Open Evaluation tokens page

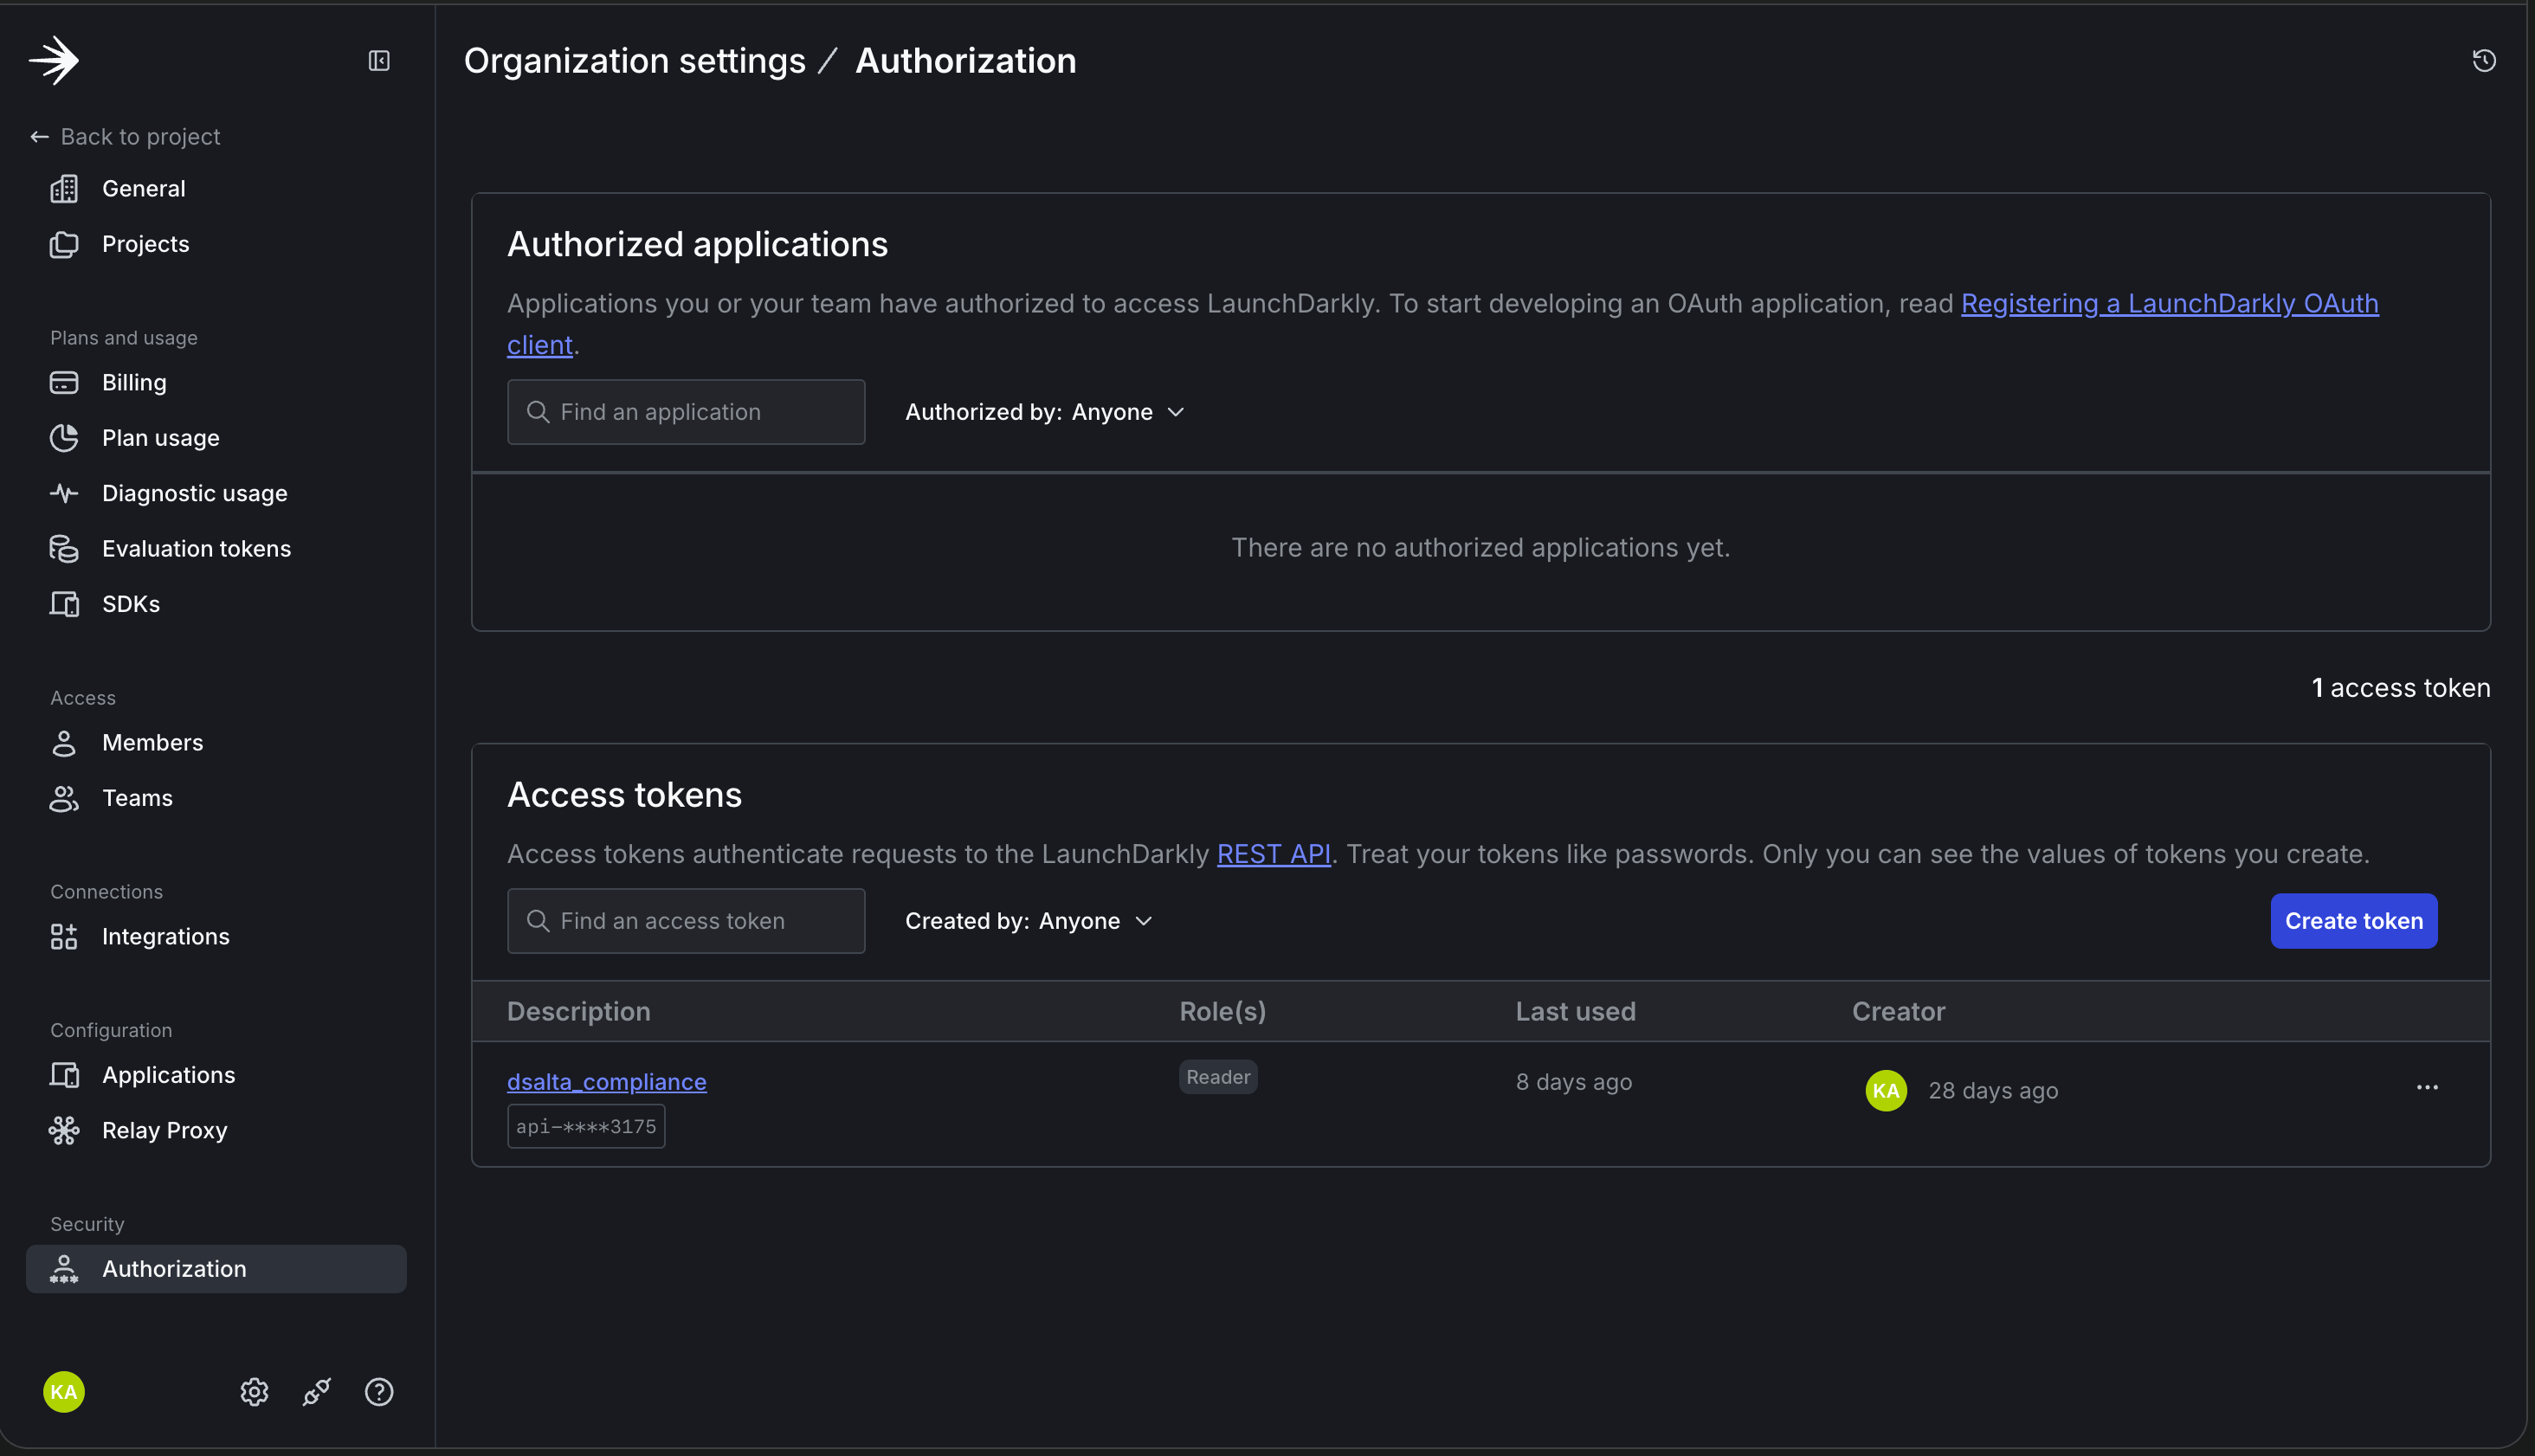216,549
